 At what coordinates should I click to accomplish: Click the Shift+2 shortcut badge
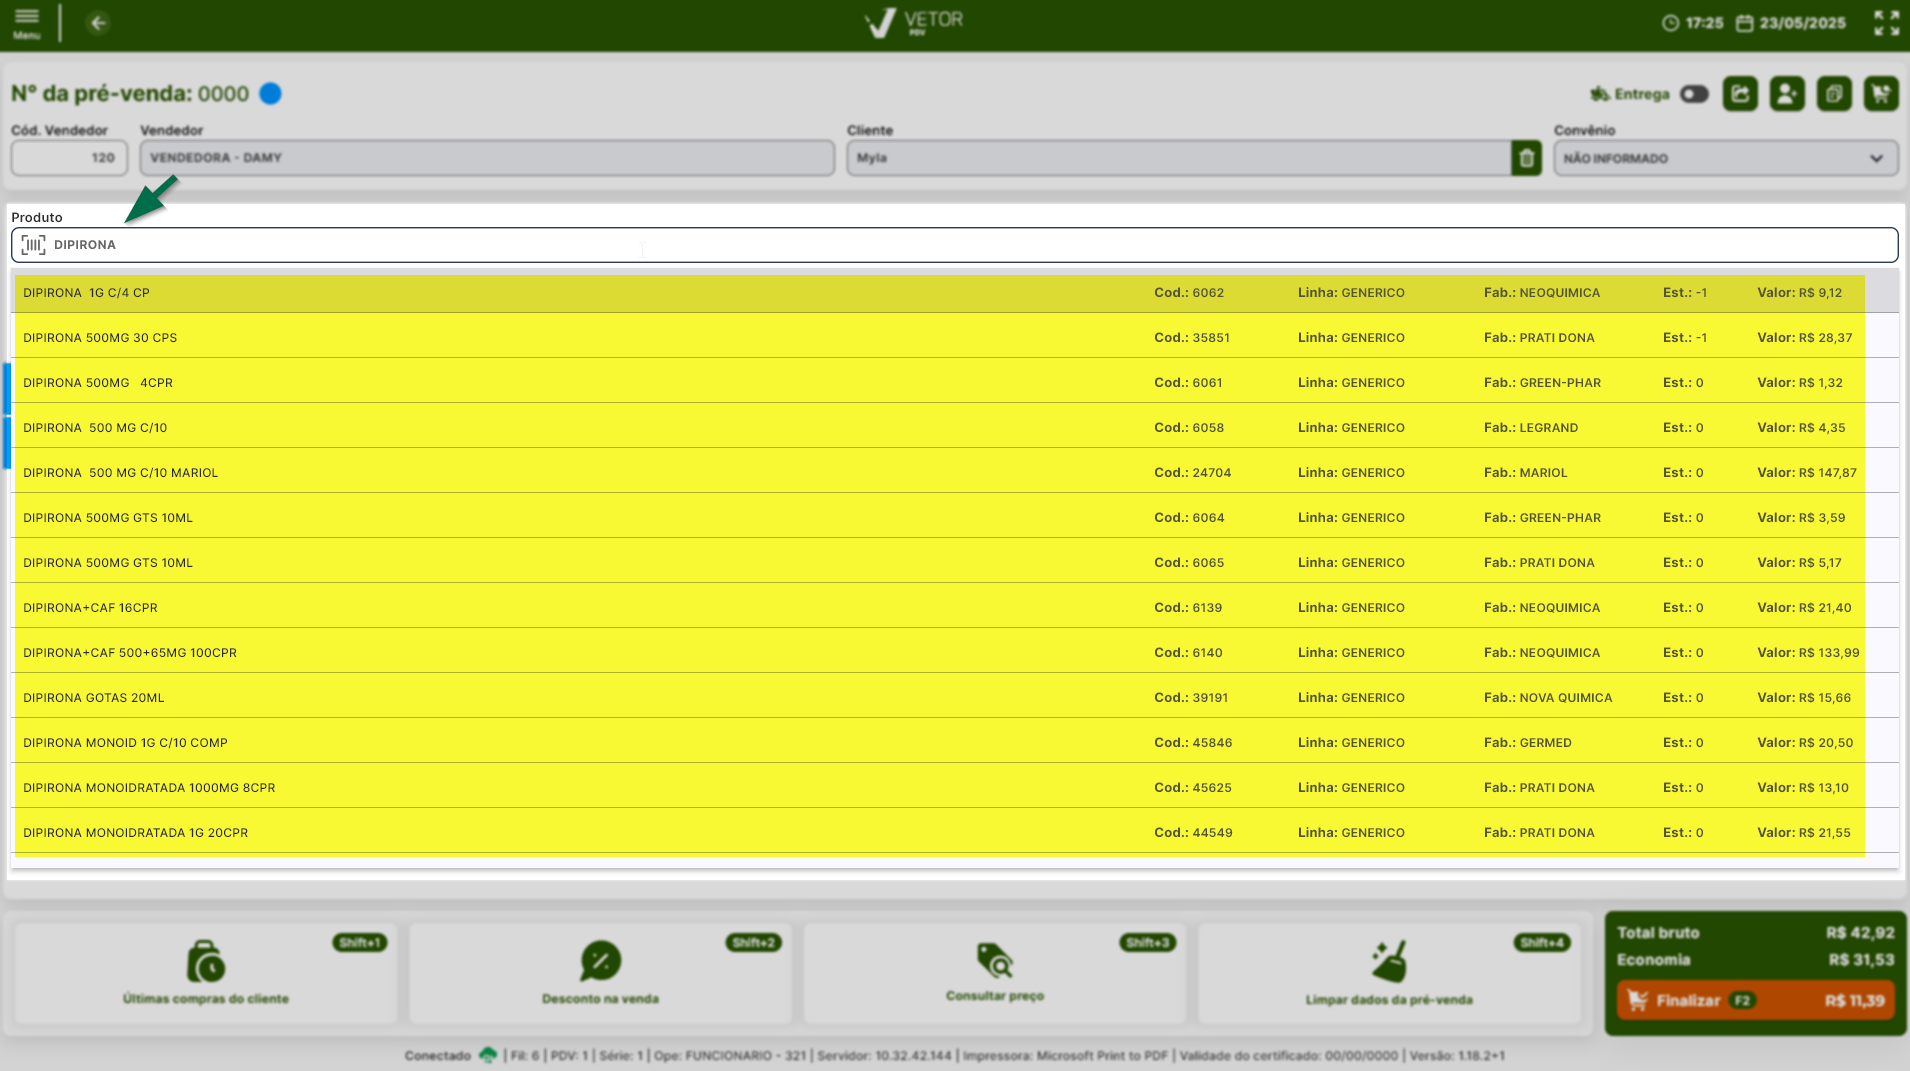(x=754, y=943)
